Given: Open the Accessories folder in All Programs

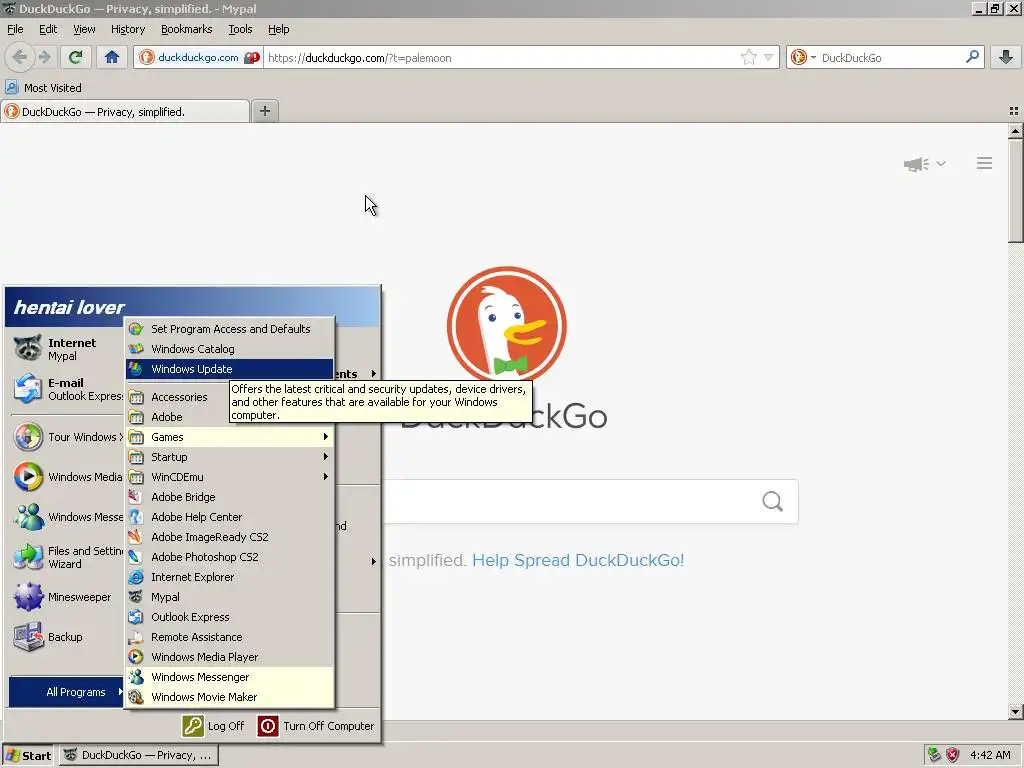Looking at the screenshot, I should point(177,397).
